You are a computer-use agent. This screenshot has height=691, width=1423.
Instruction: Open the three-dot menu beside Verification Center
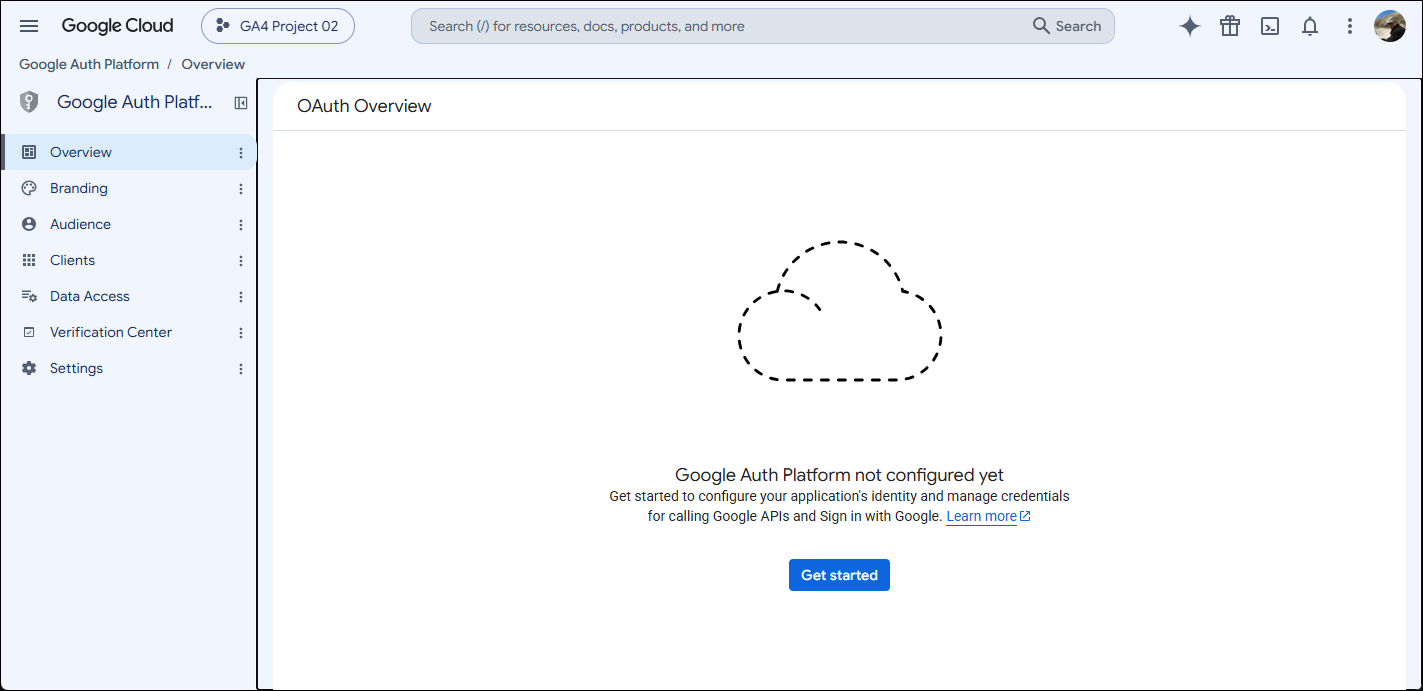tap(241, 333)
